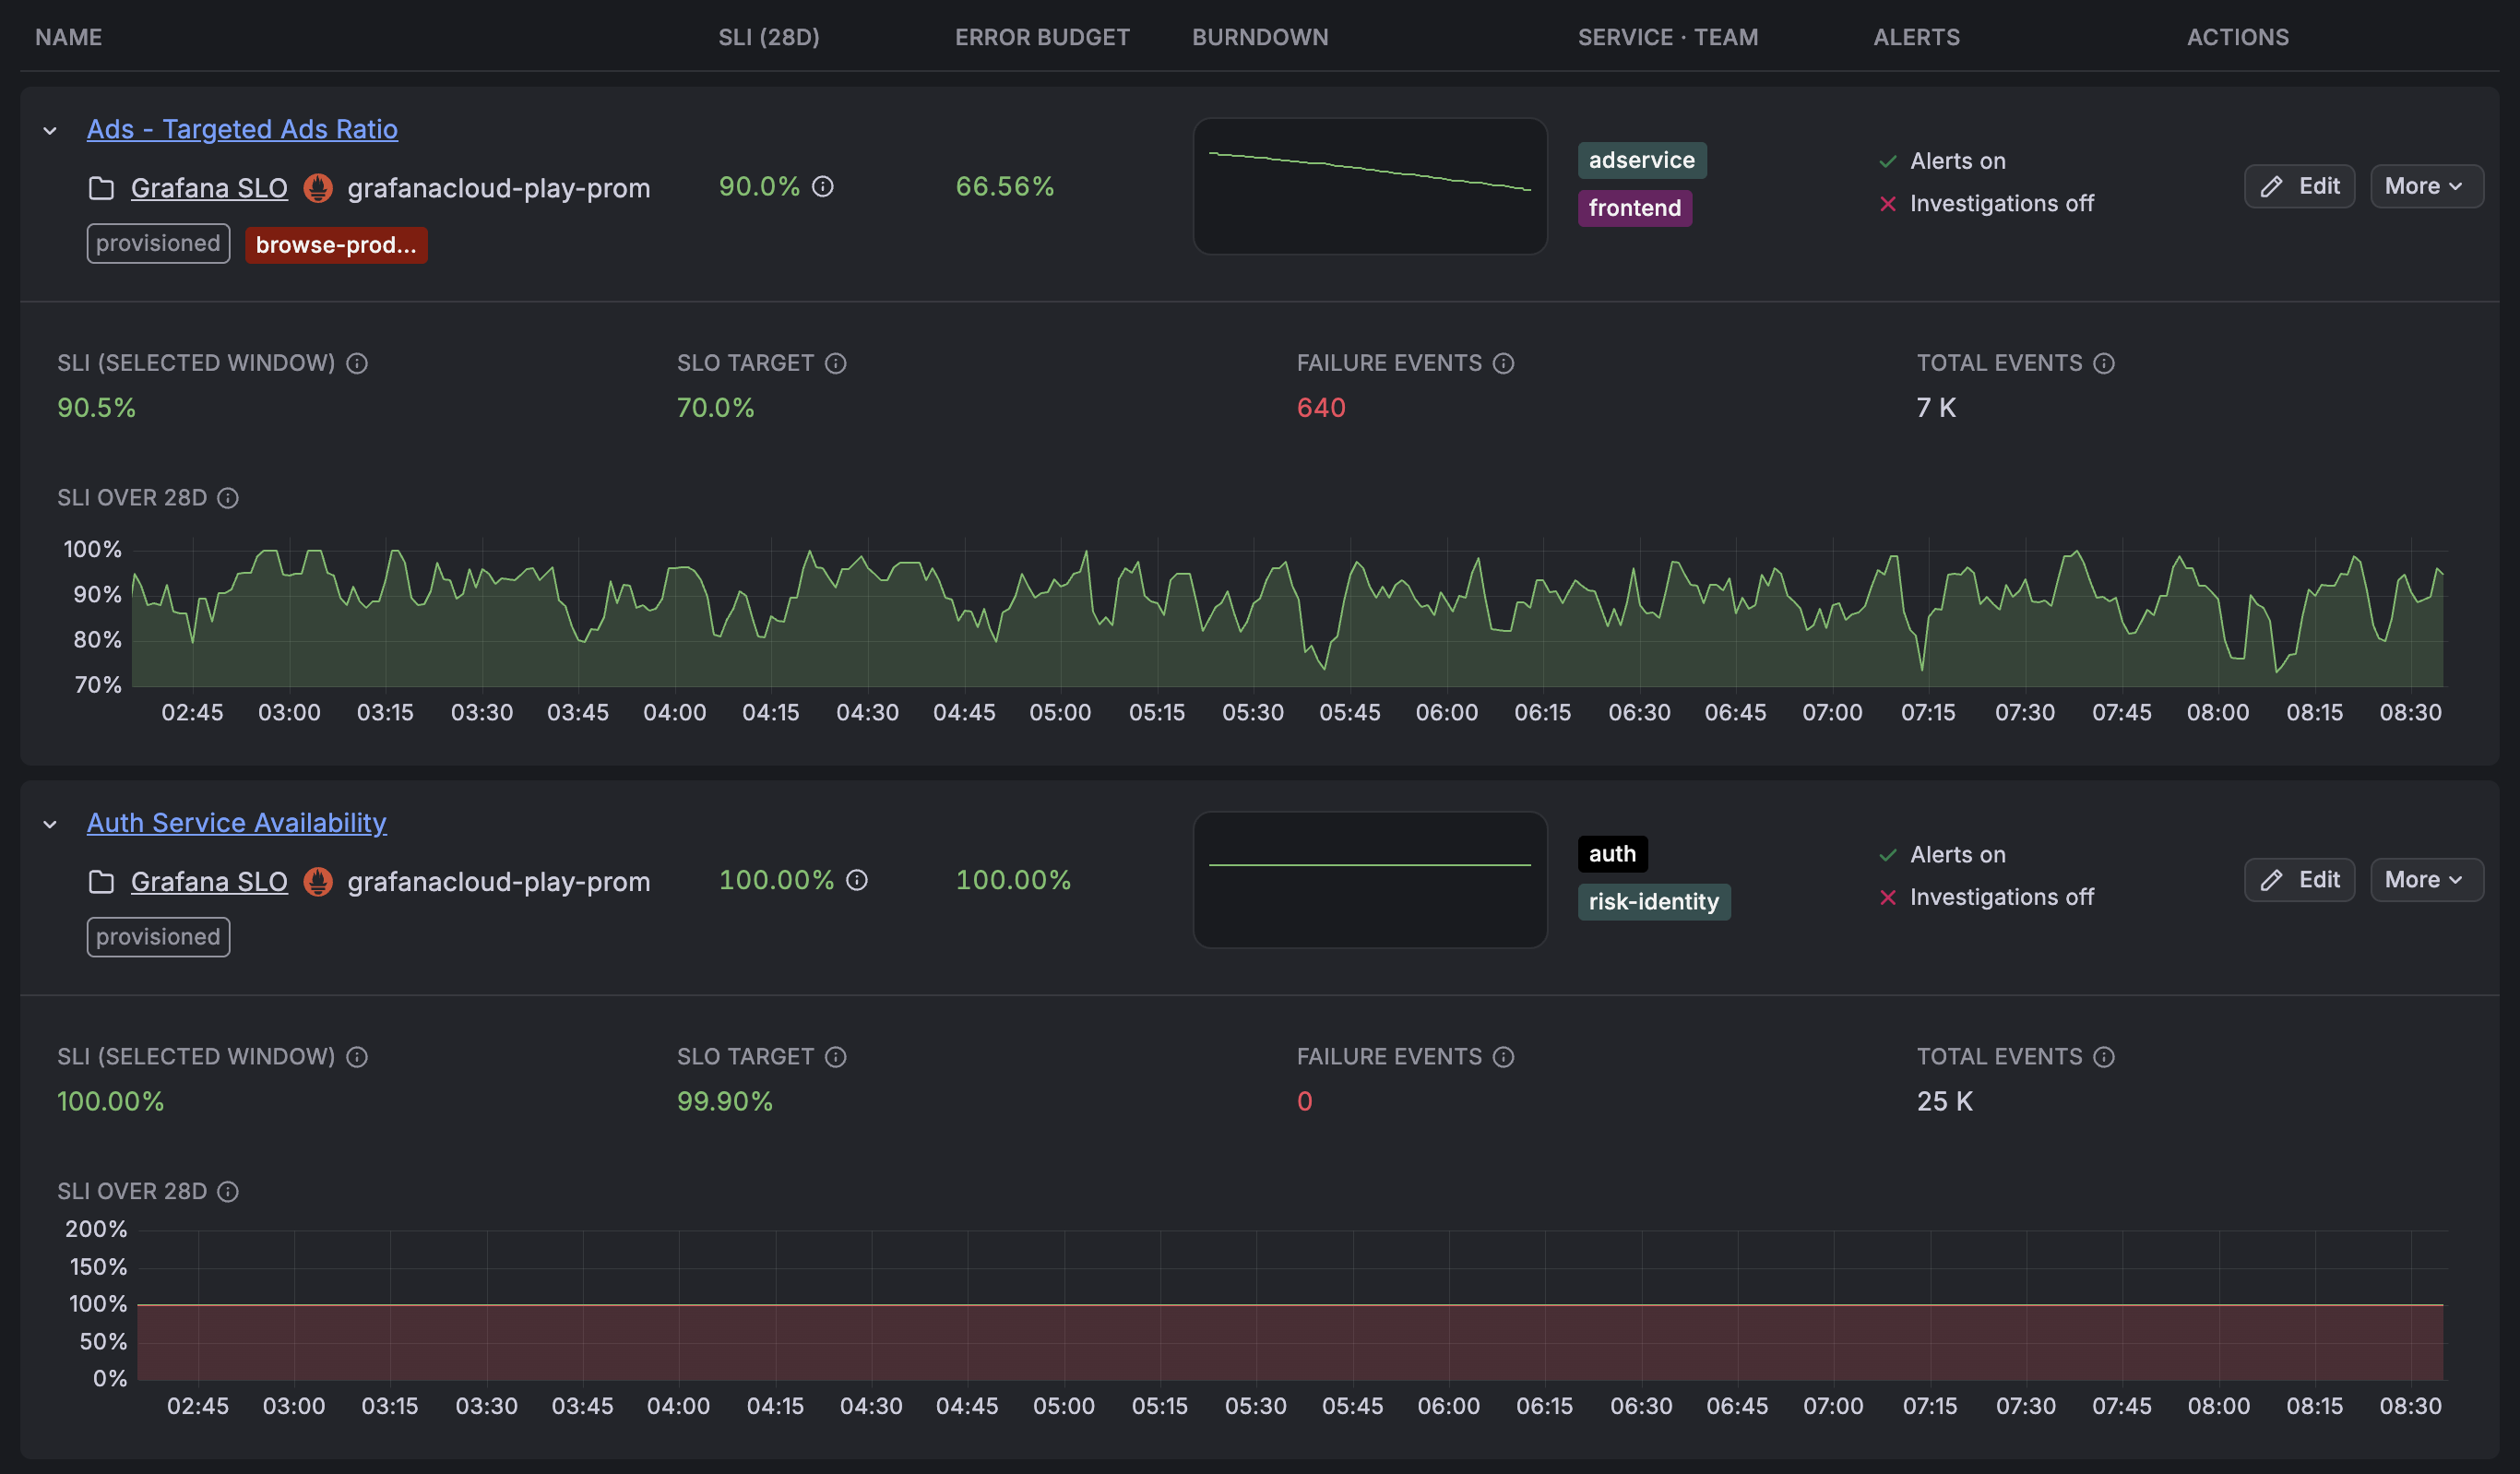The height and width of the screenshot is (1474, 2520).
Task: Click folder icon in Ads Targeted row
Action: pos(101,188)
